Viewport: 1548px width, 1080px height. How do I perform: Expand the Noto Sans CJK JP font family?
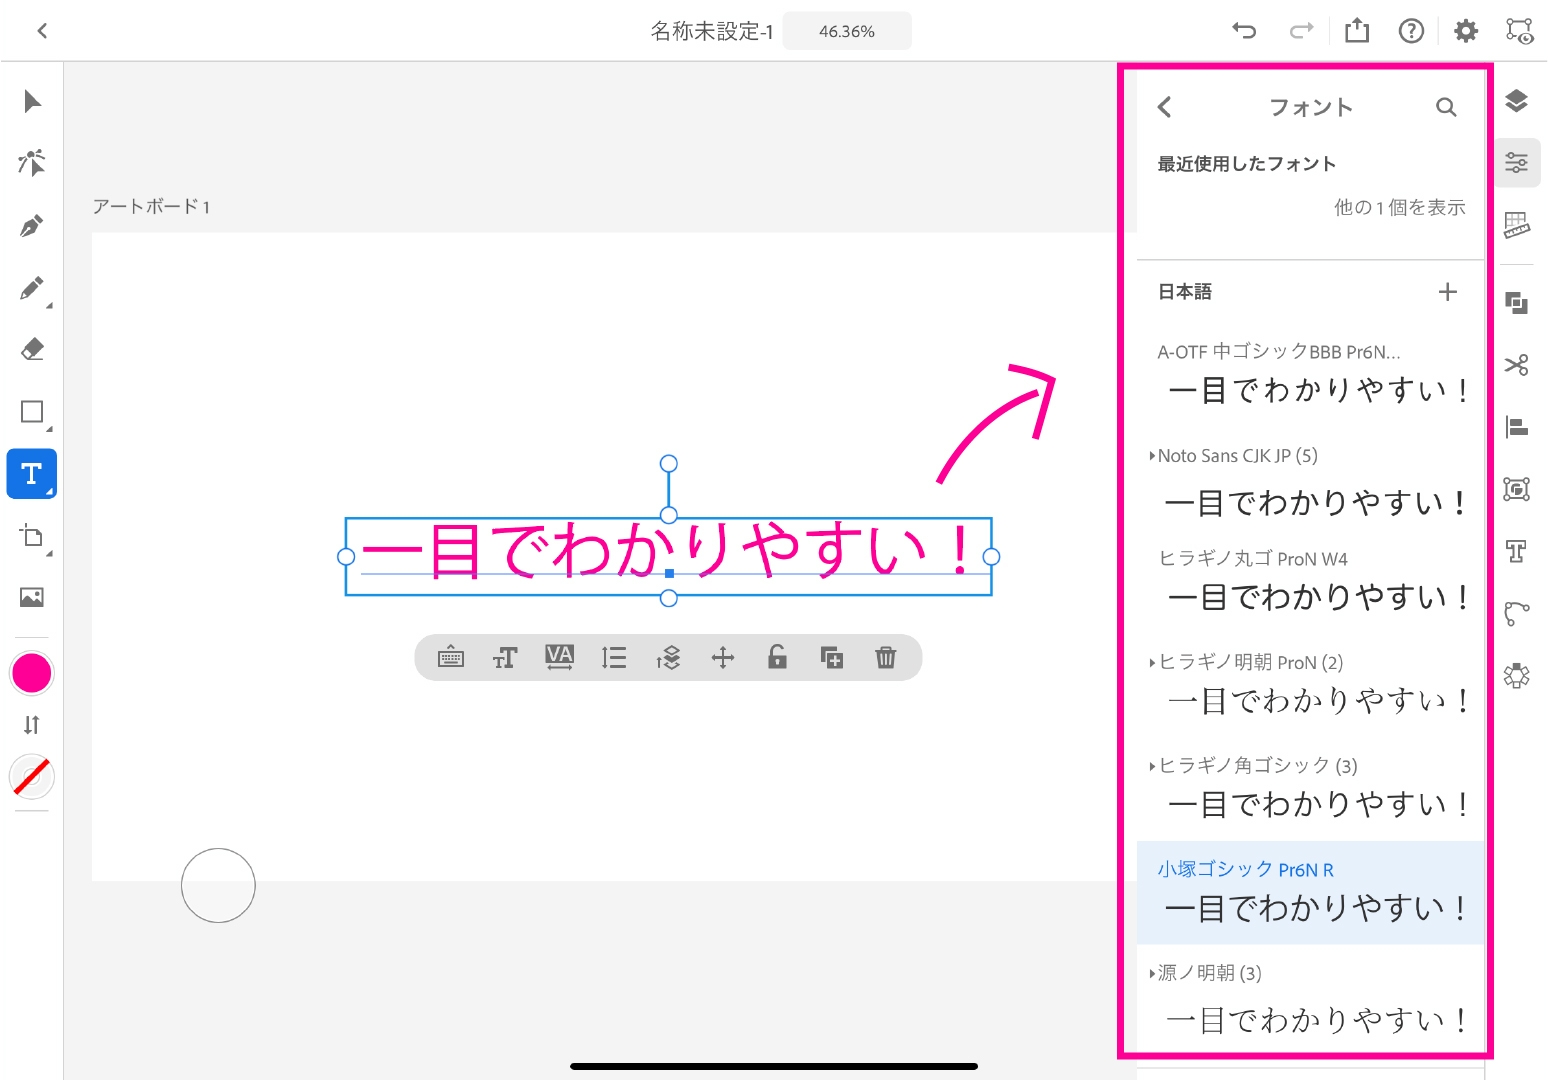1153,456
